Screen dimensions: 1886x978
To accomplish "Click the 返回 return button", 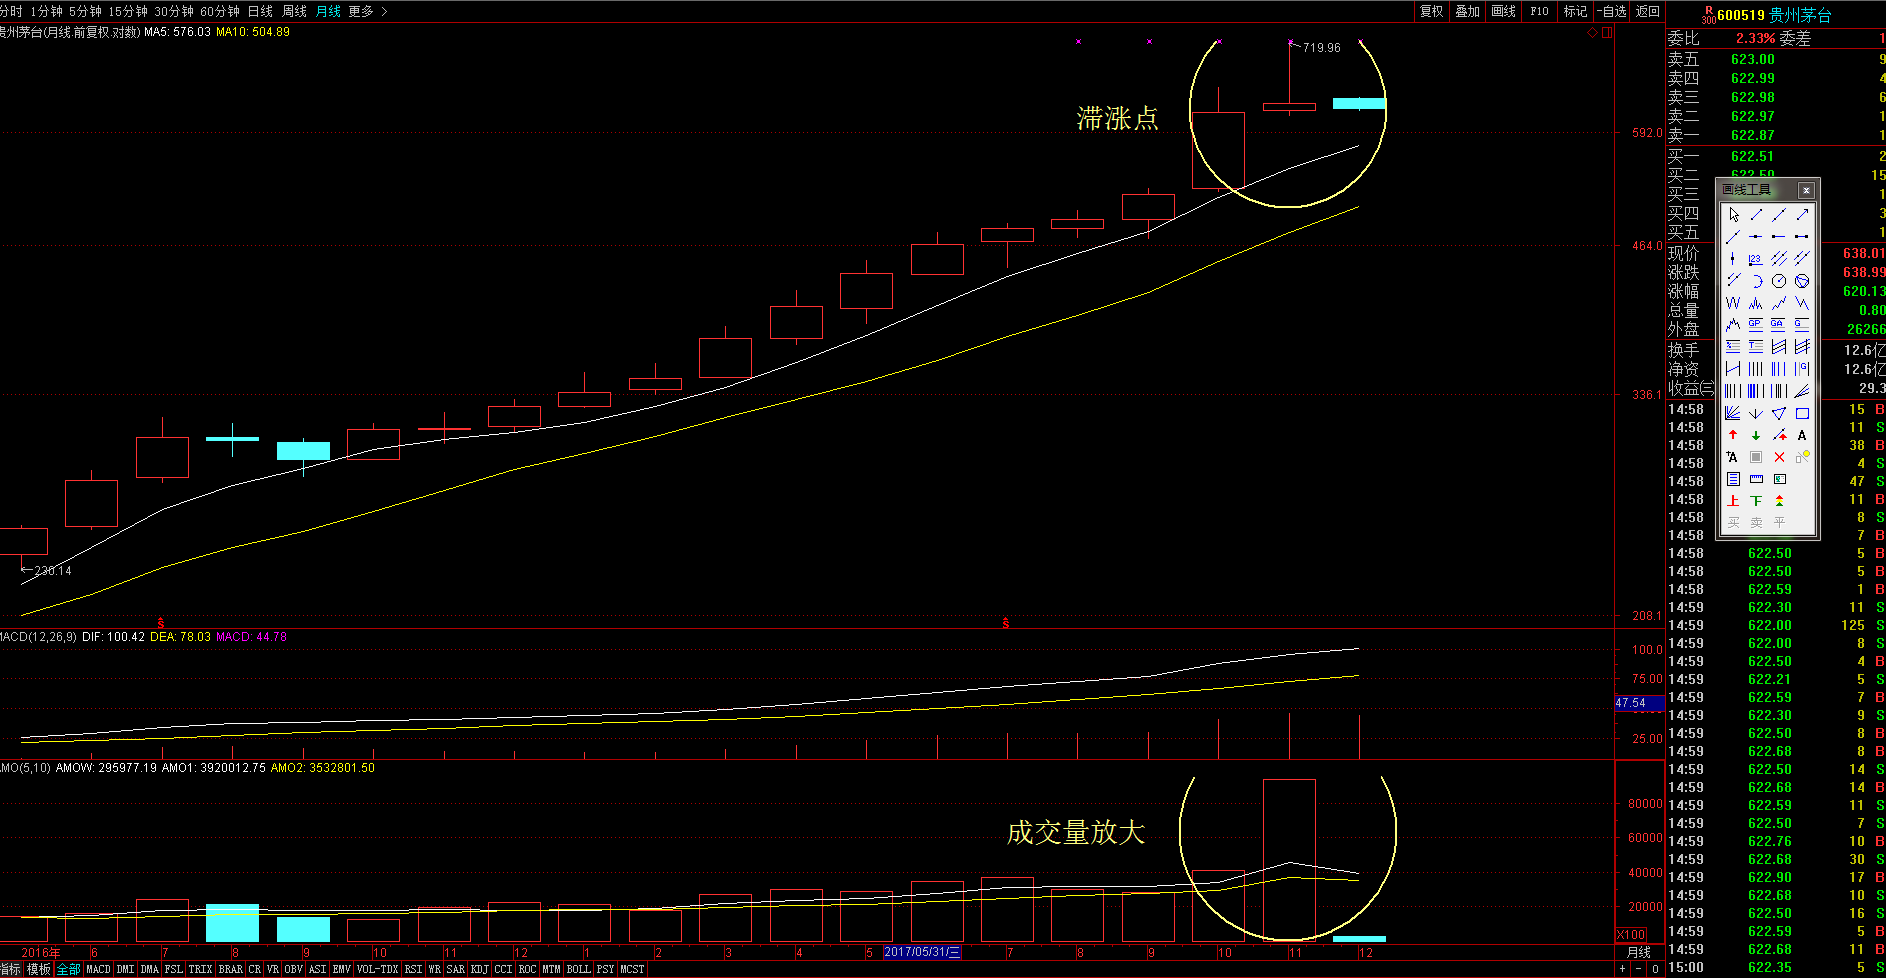I will [x=1647, y=11].
